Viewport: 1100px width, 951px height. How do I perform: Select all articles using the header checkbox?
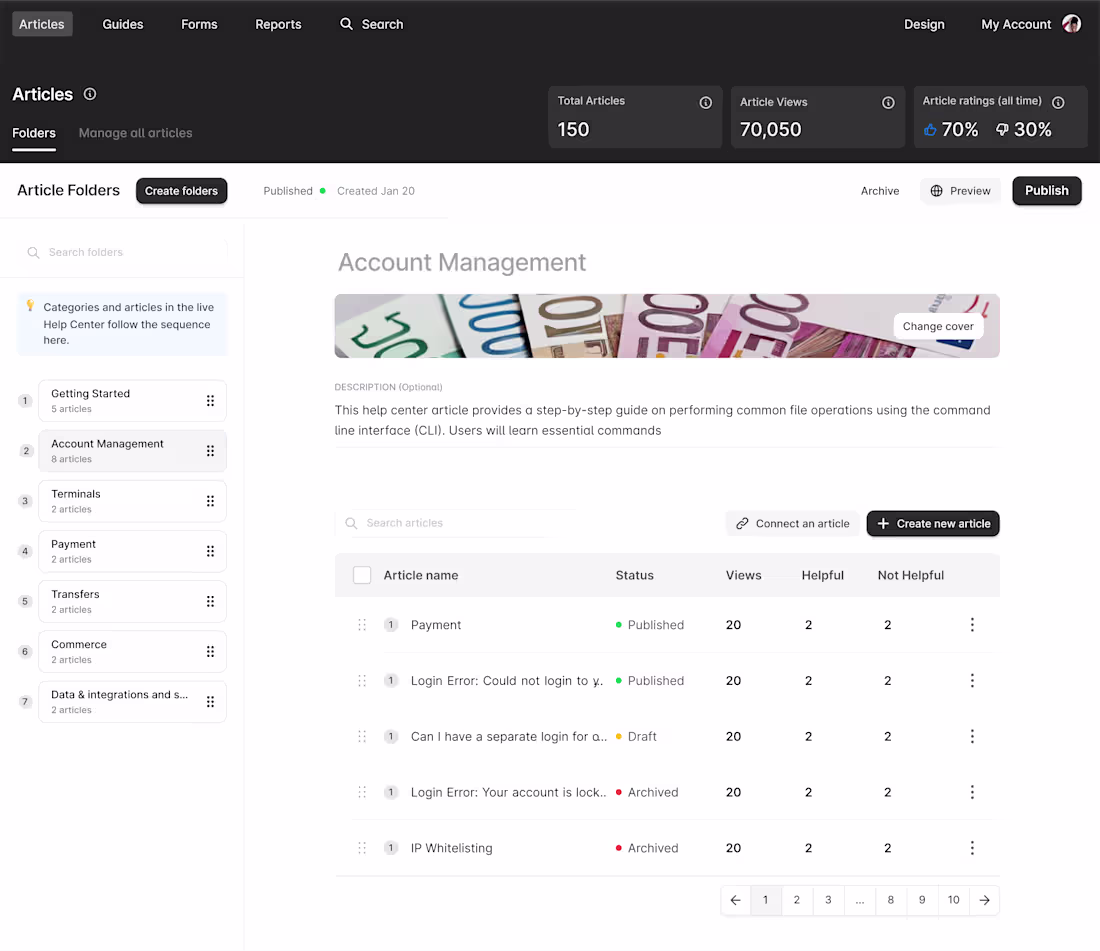coord(364,574)
